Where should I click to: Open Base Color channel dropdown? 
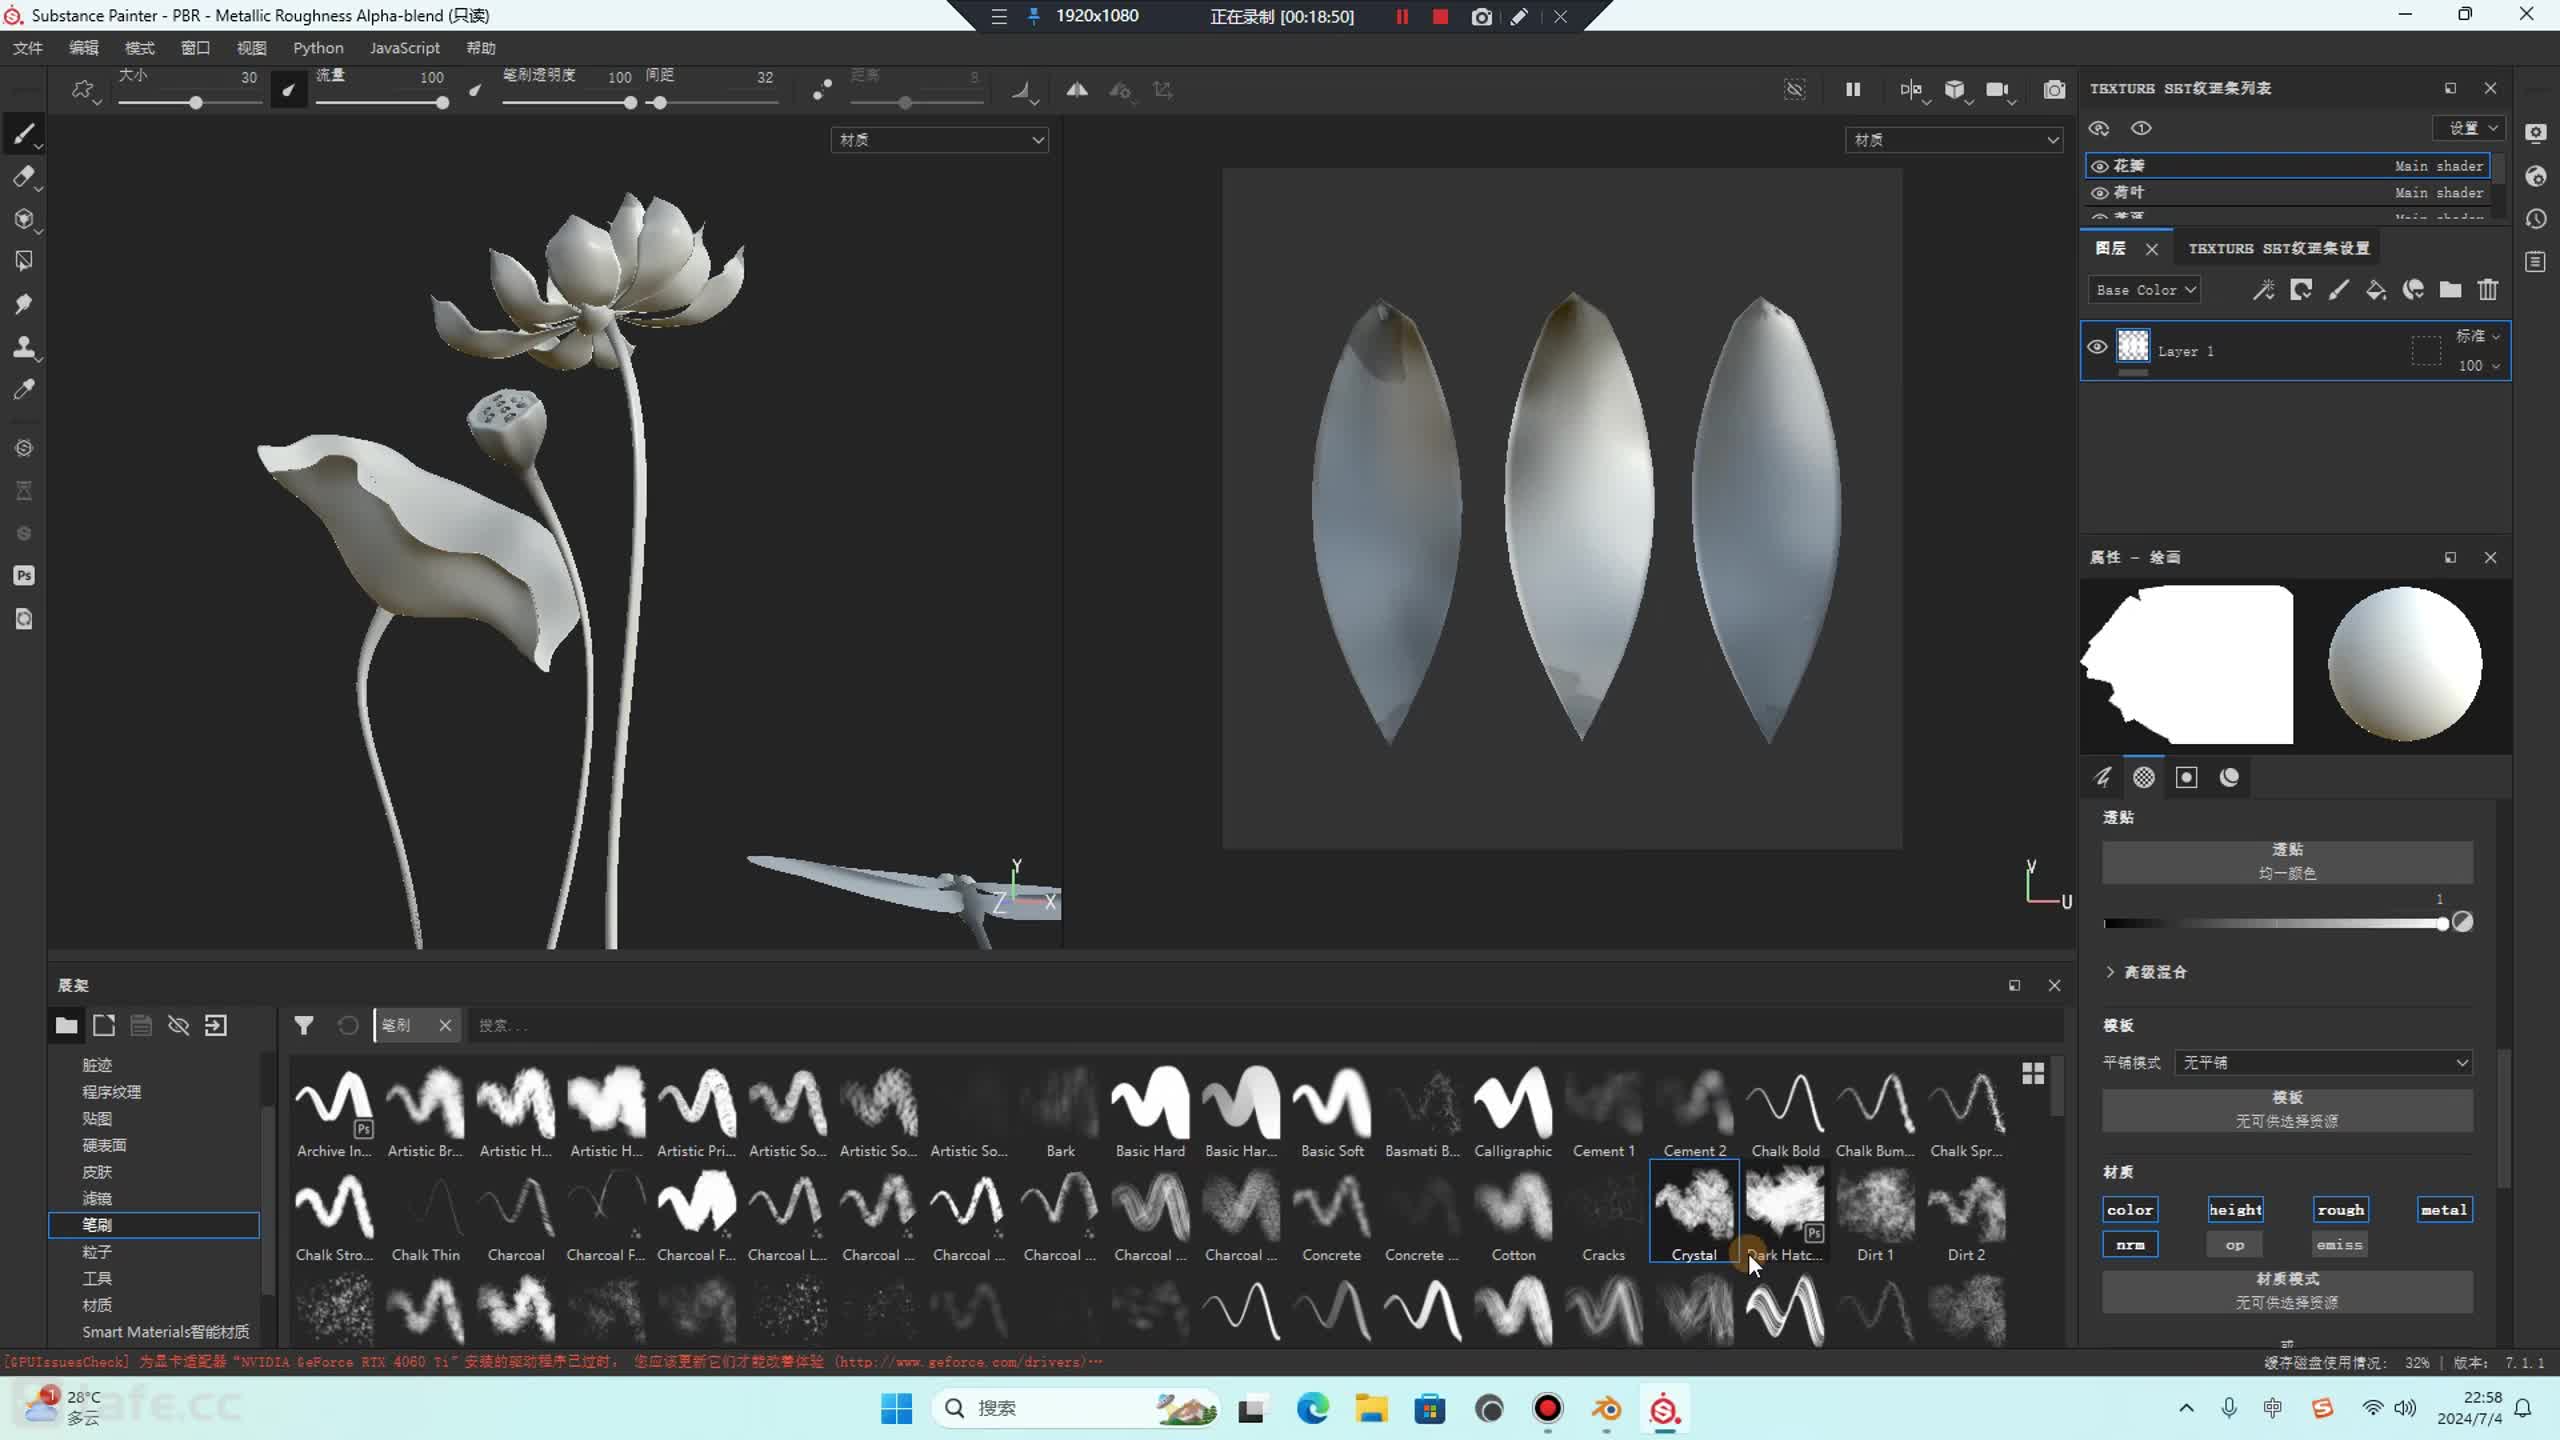[x=2144, y=290]
